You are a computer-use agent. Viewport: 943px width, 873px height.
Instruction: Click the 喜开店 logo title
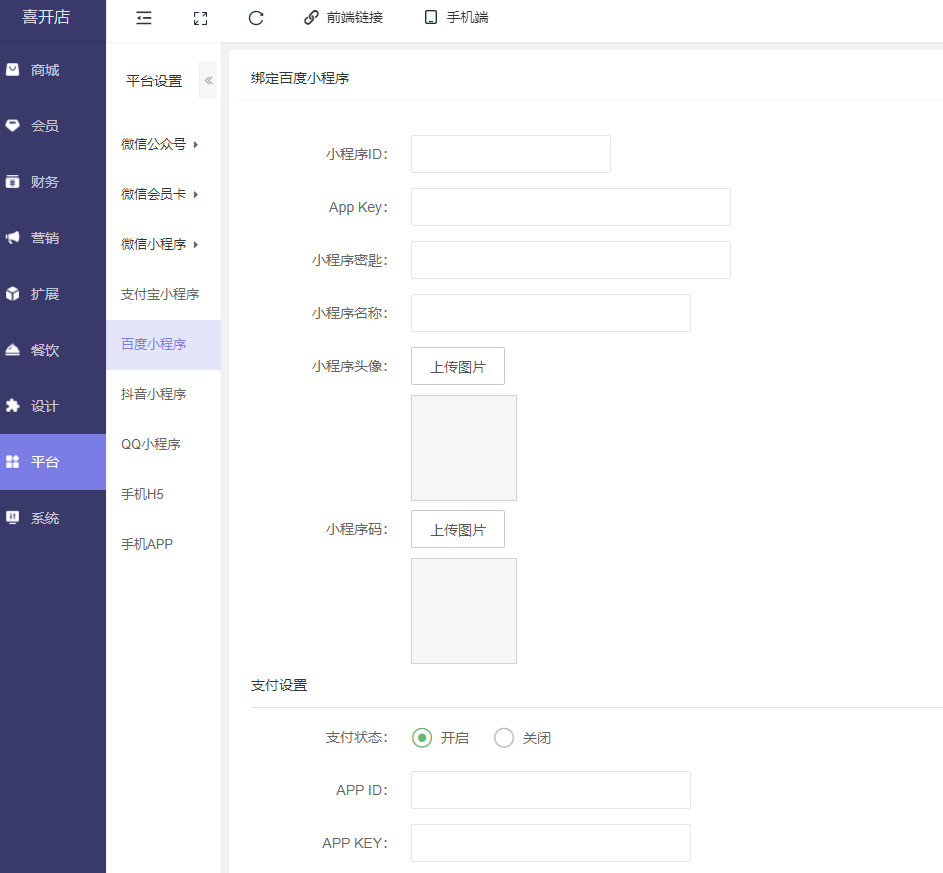pyautogui.click(x=46, y=17)
